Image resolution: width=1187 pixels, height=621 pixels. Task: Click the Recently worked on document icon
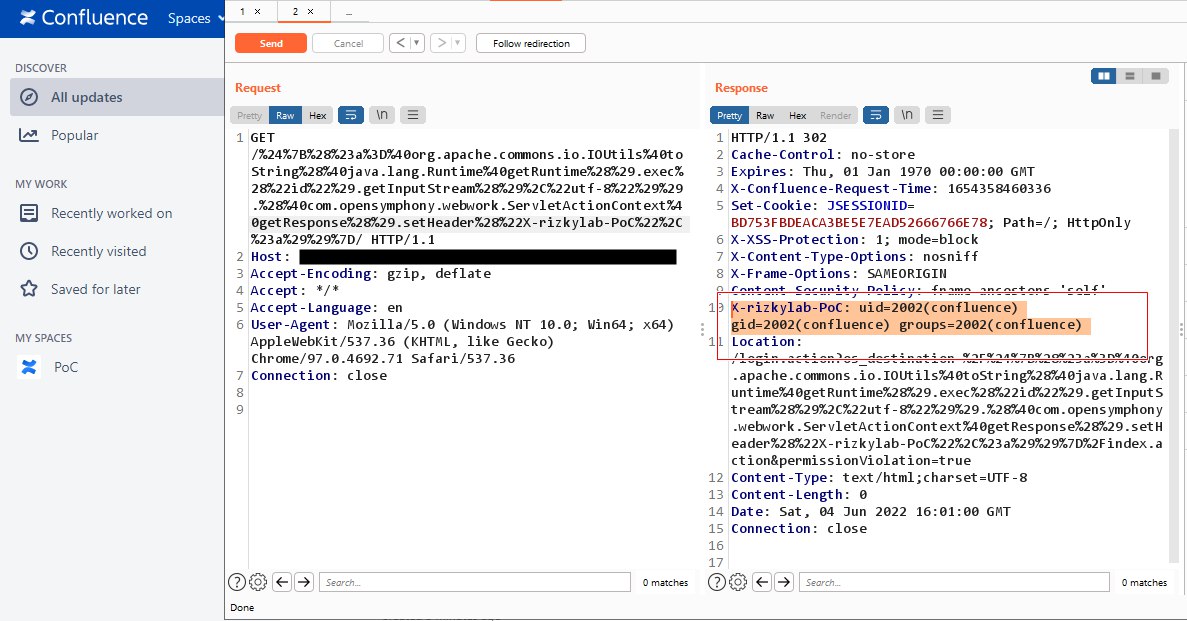(29, 214)
